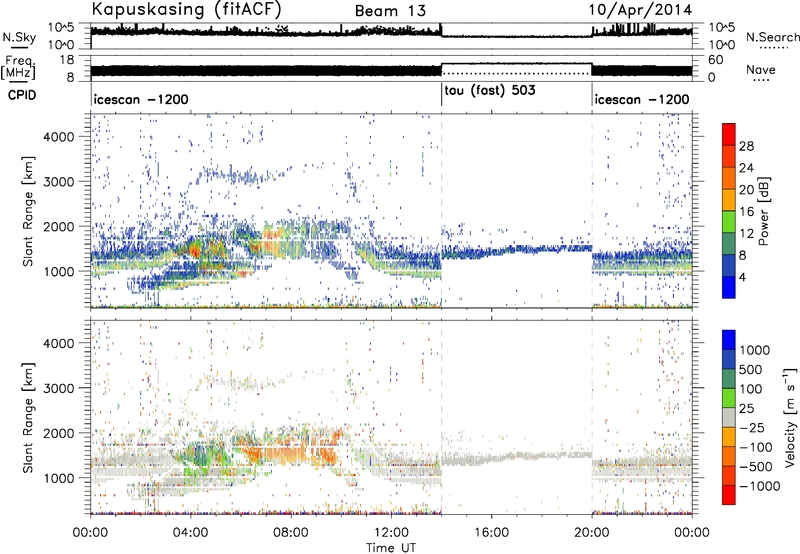The height and width of the screenshot is (554, 800).
Task: Click the 'N.Sky' legend label
Action: click(x=19, y=37)
